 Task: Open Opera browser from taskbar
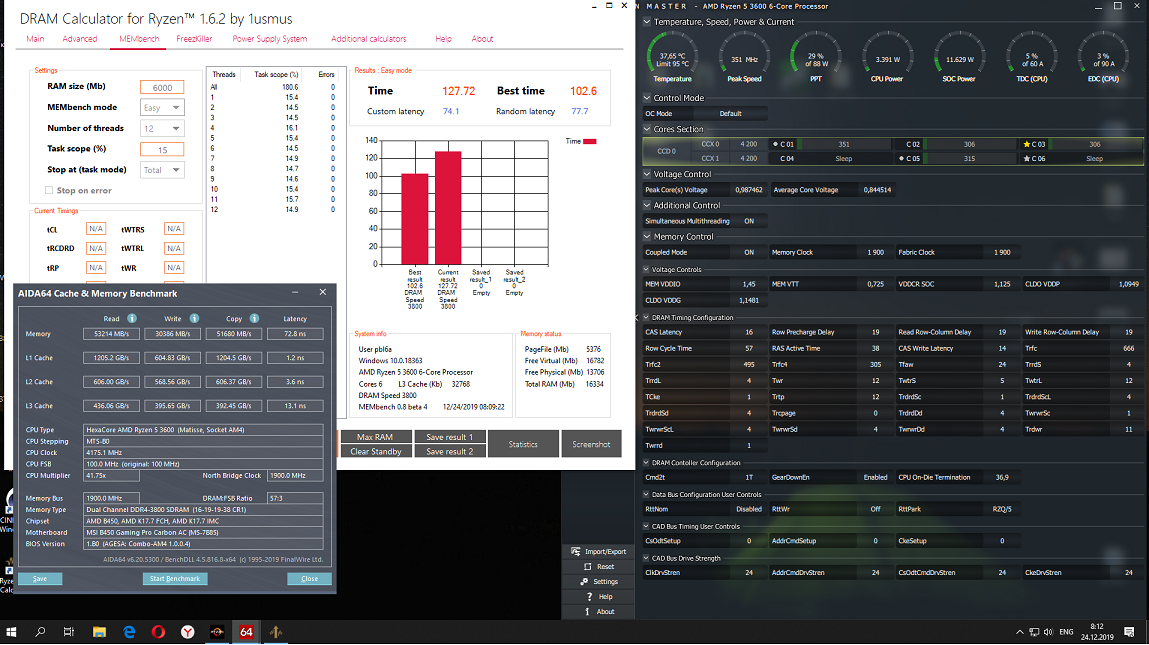(158, 632)
